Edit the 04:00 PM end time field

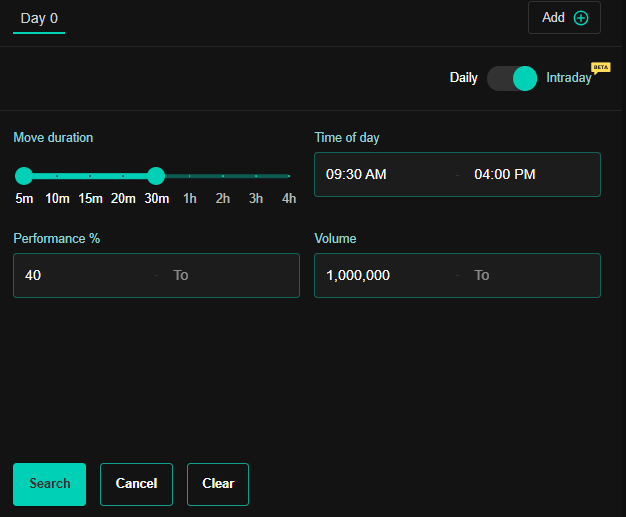(x=533, y=174)
